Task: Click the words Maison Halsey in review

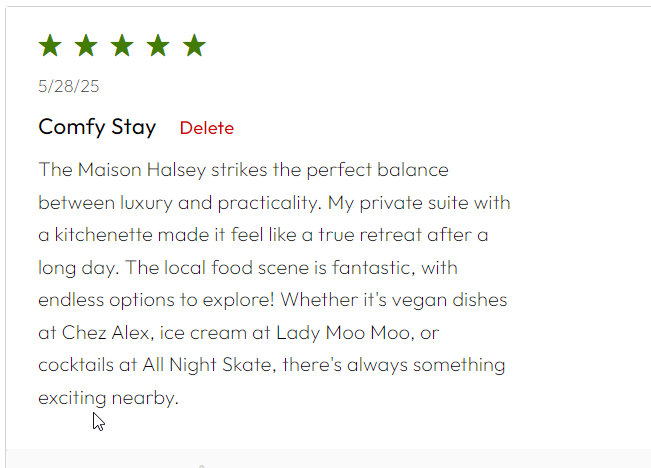Action: click(x=142, y=170)
